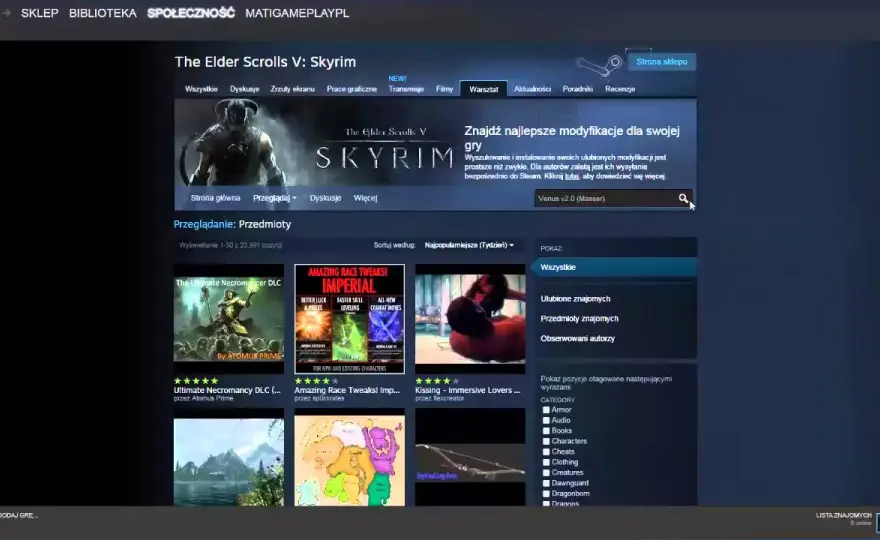
Task: Open the SPOŁECZNOŚĆ menu
Action: (191, 13)
